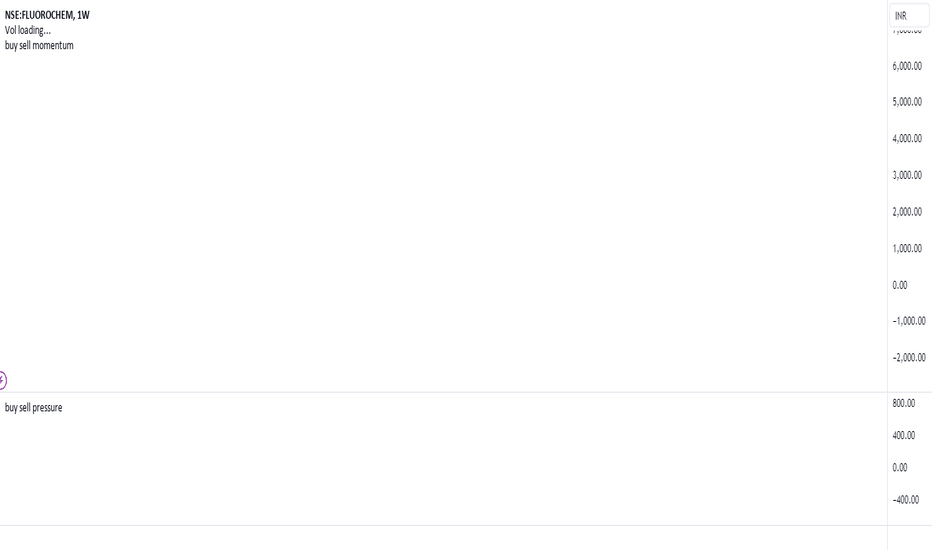Click the 4,000.00 price axis label
Viewport: 932px width, 550px height.
907,139
